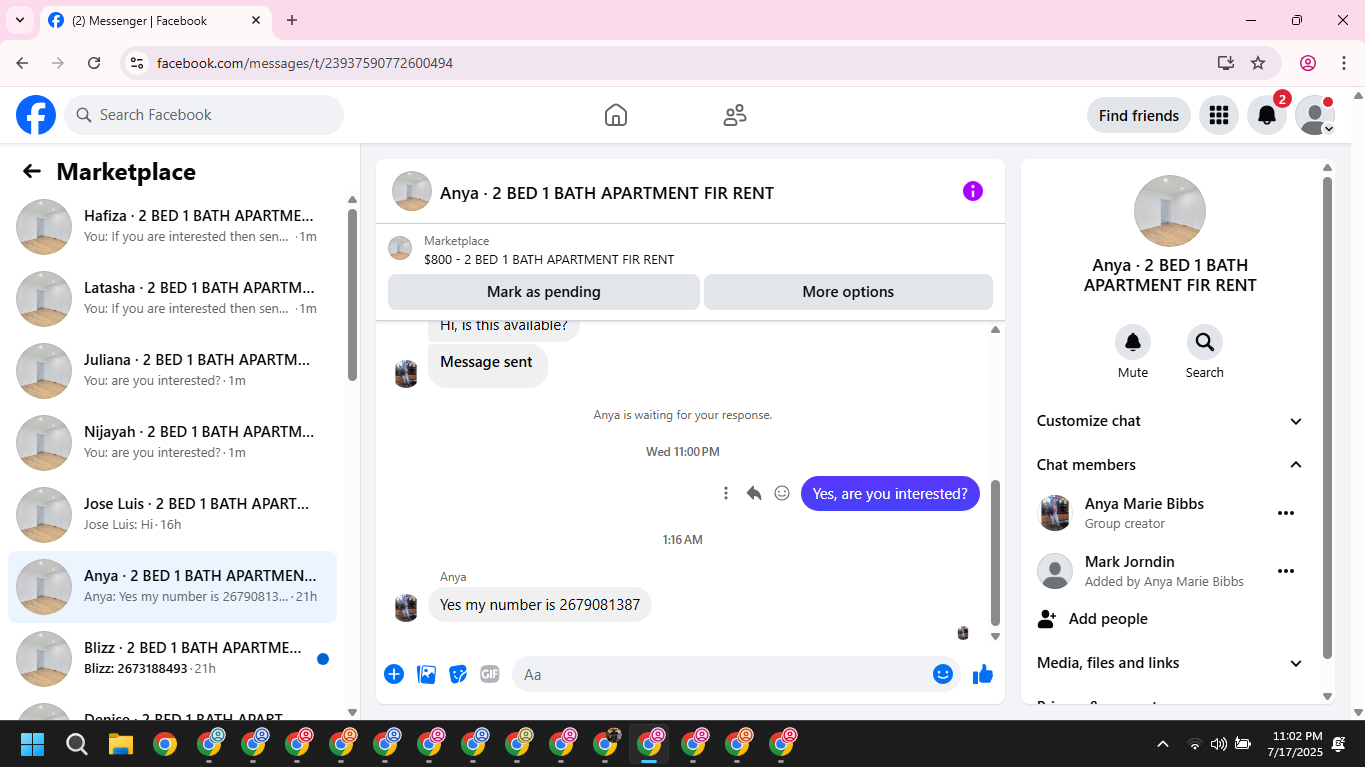The width and height of the screenshot is (1365, 767).
Task: Reply to 'Yes, are you interested?' message
Action: (754, 493)
